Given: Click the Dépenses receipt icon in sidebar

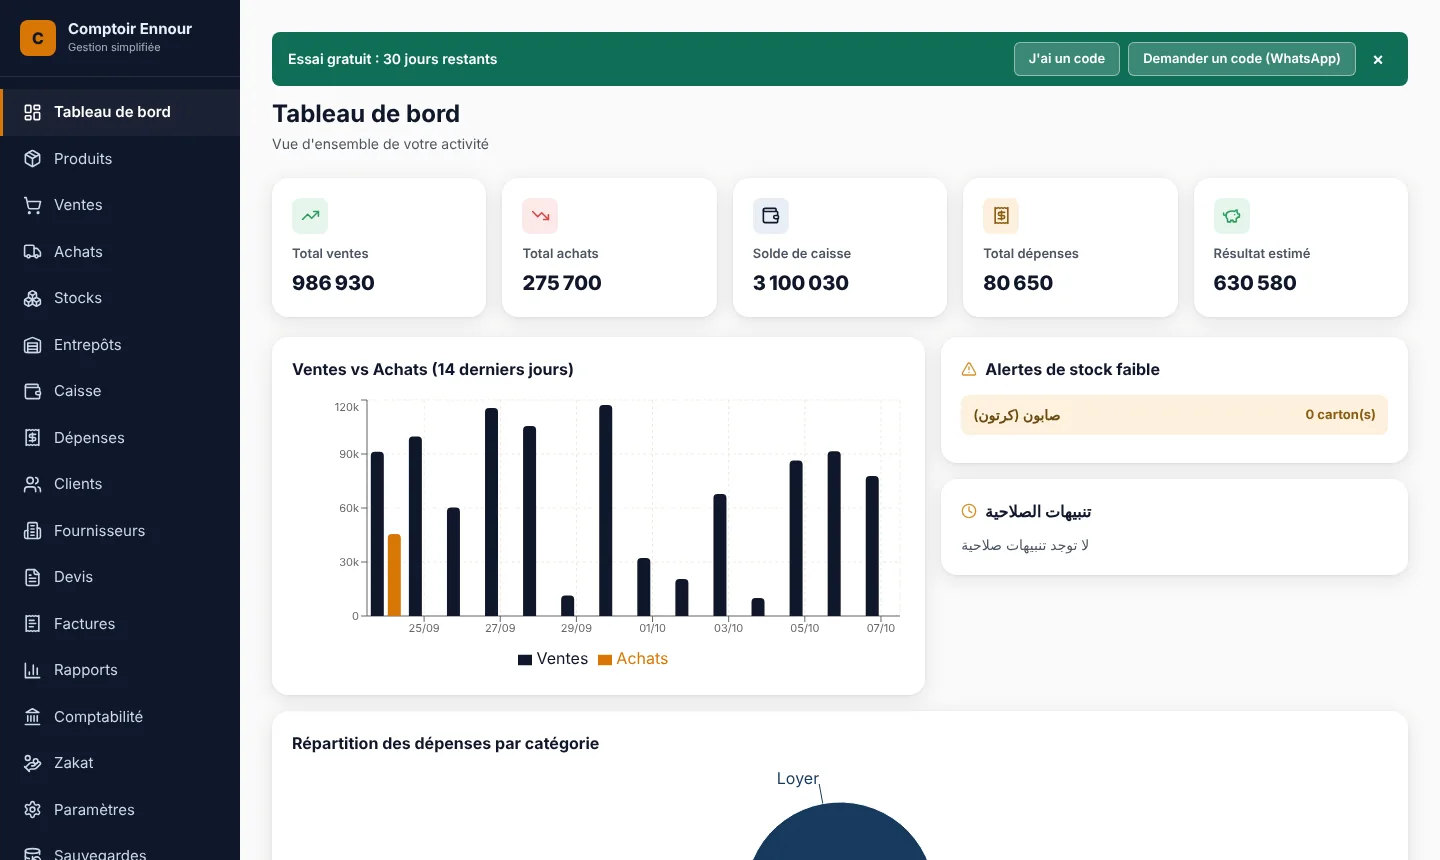Looking at the screenshot, I should coord(33,438).
